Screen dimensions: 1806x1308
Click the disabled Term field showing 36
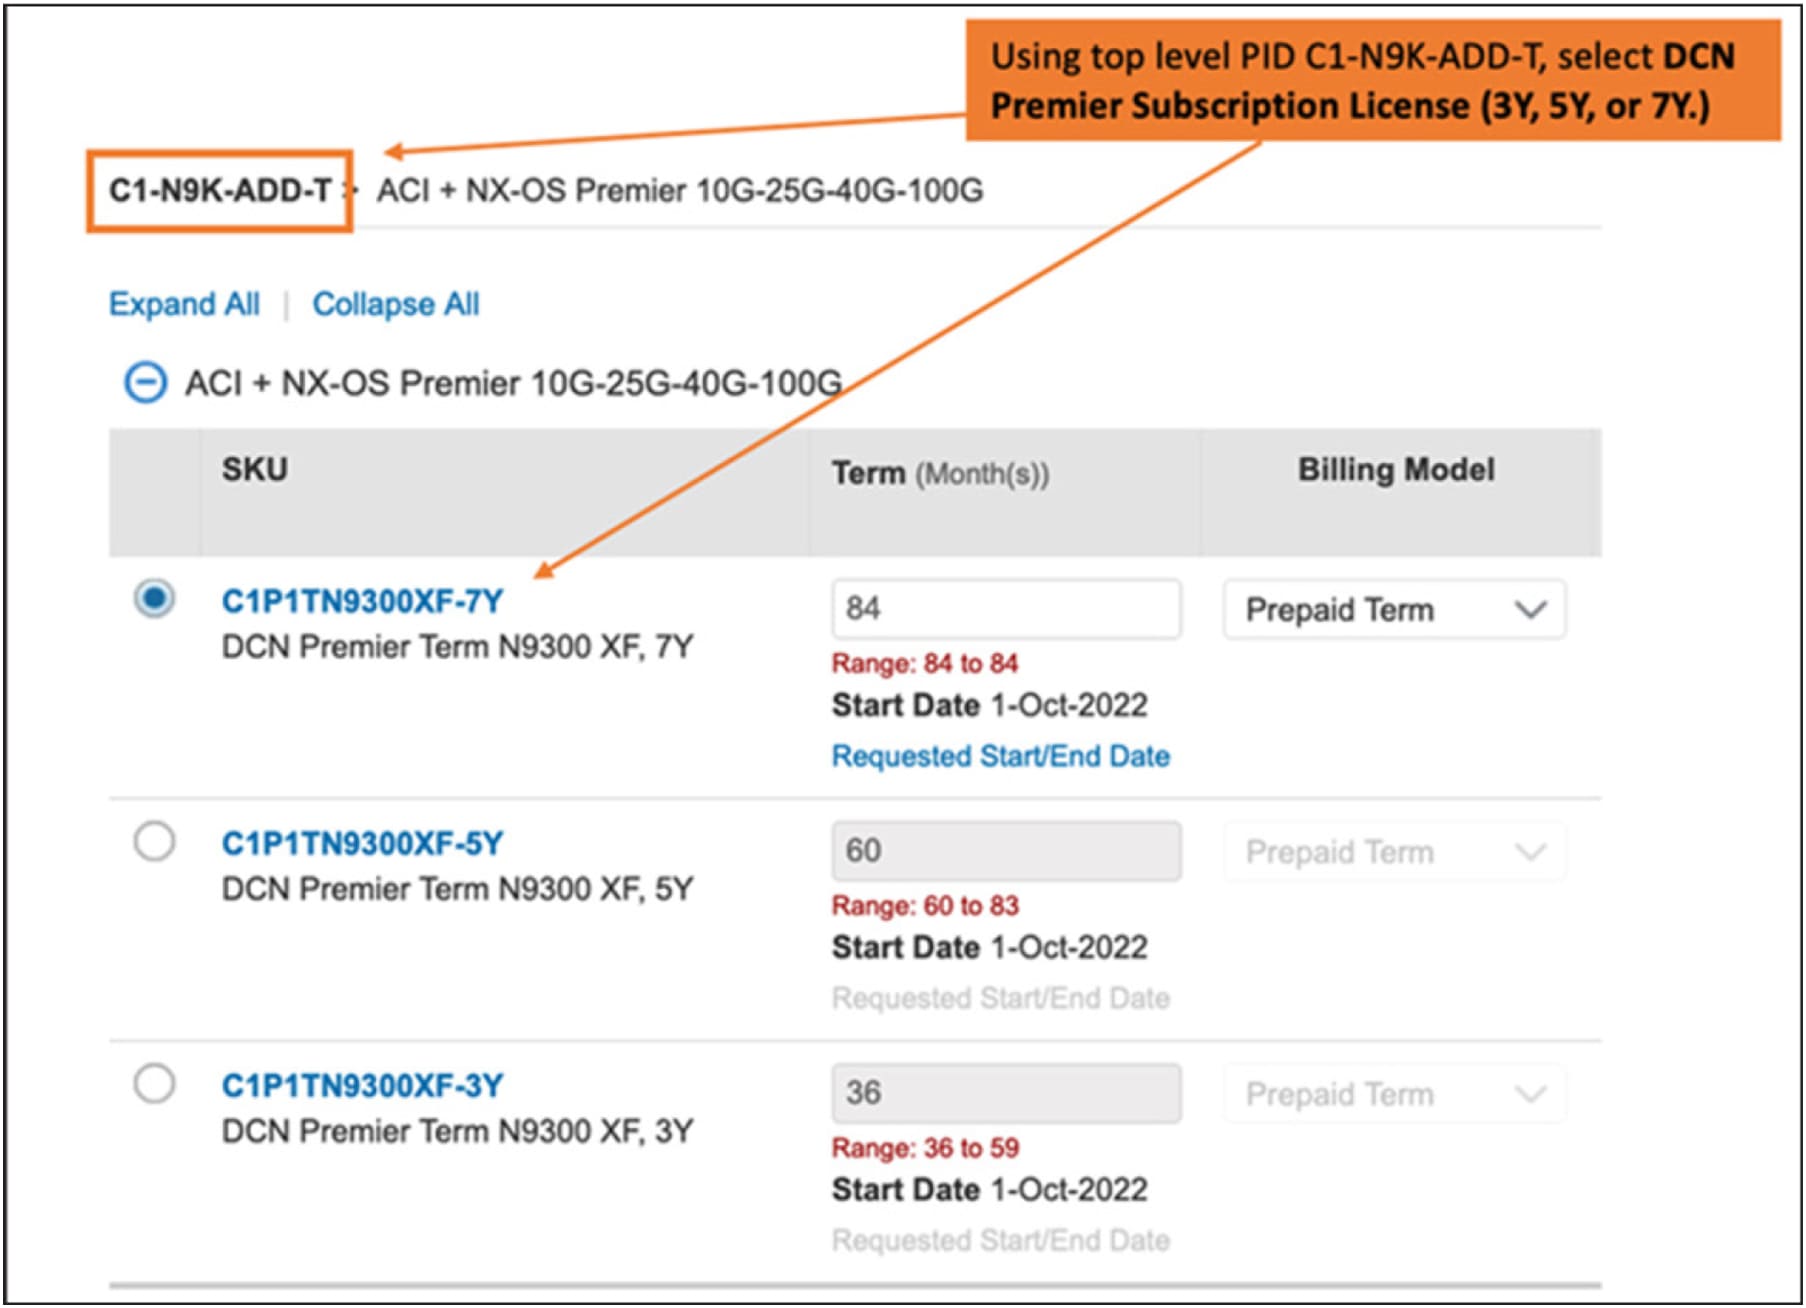(x=1004, y=1093)
